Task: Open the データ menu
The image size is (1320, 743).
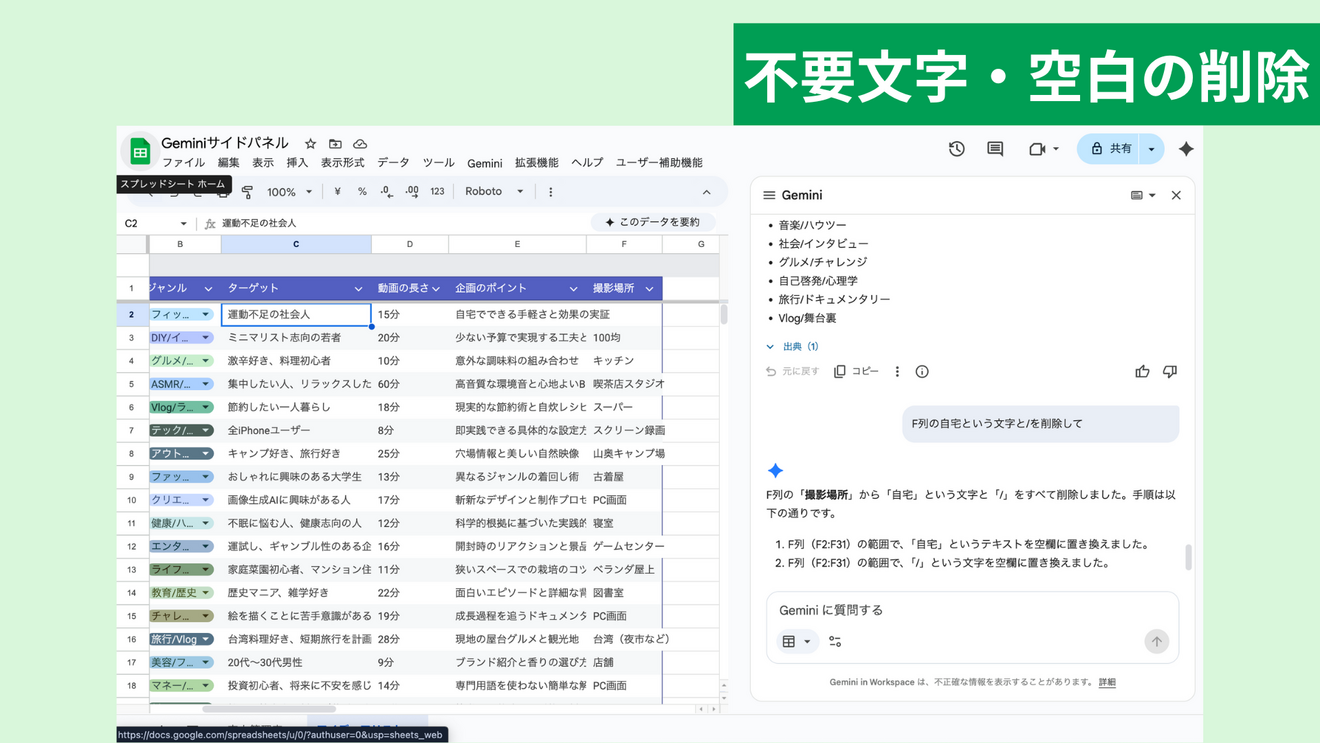Action: tap(393, 163)
